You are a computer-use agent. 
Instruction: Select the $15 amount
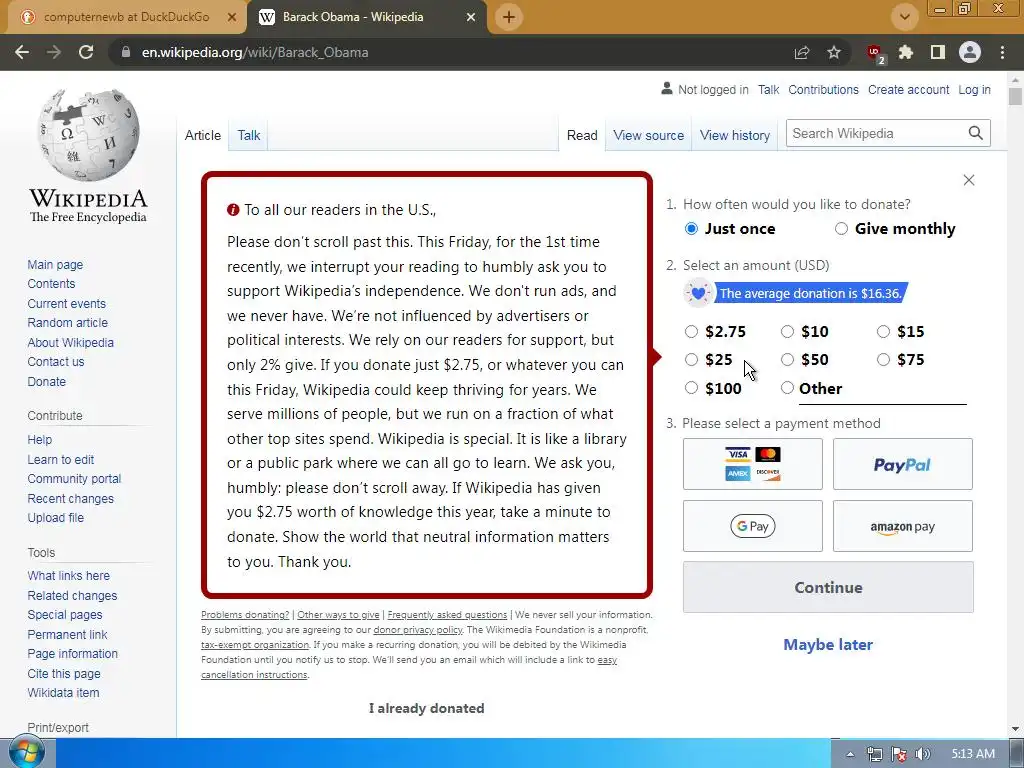tap(883, 332)
